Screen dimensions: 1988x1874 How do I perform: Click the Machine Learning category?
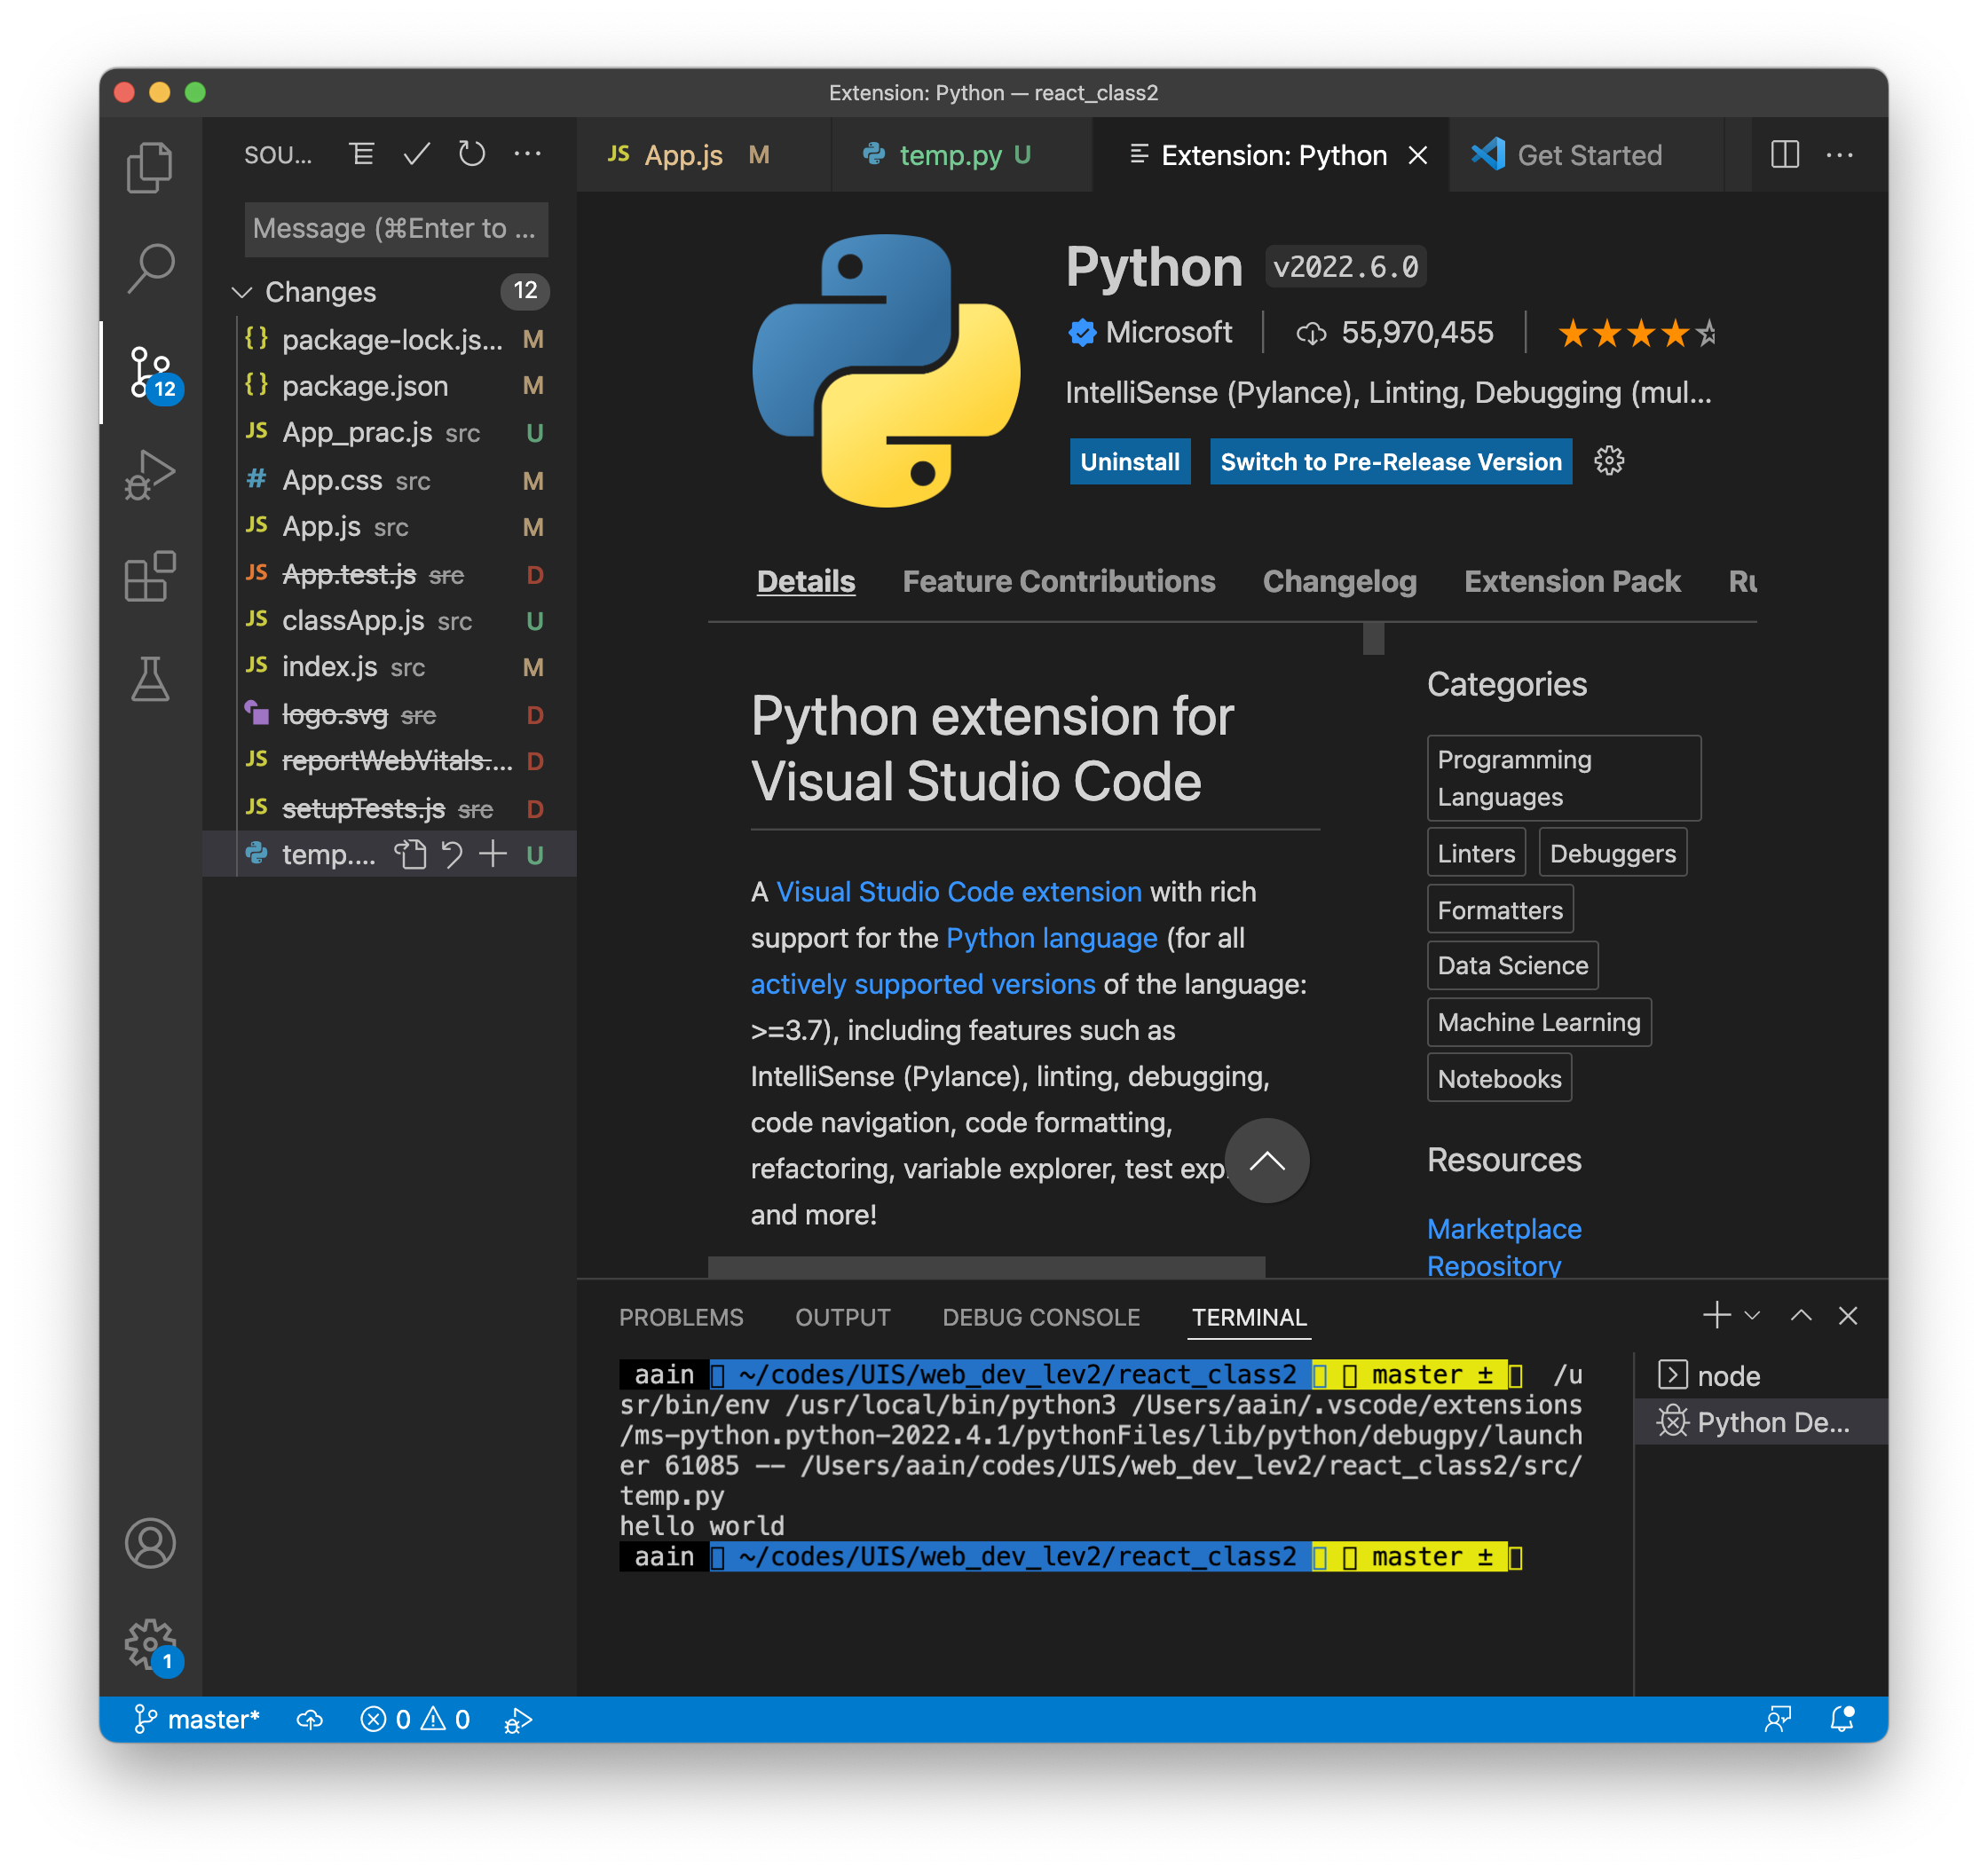pos(1538,1021)
